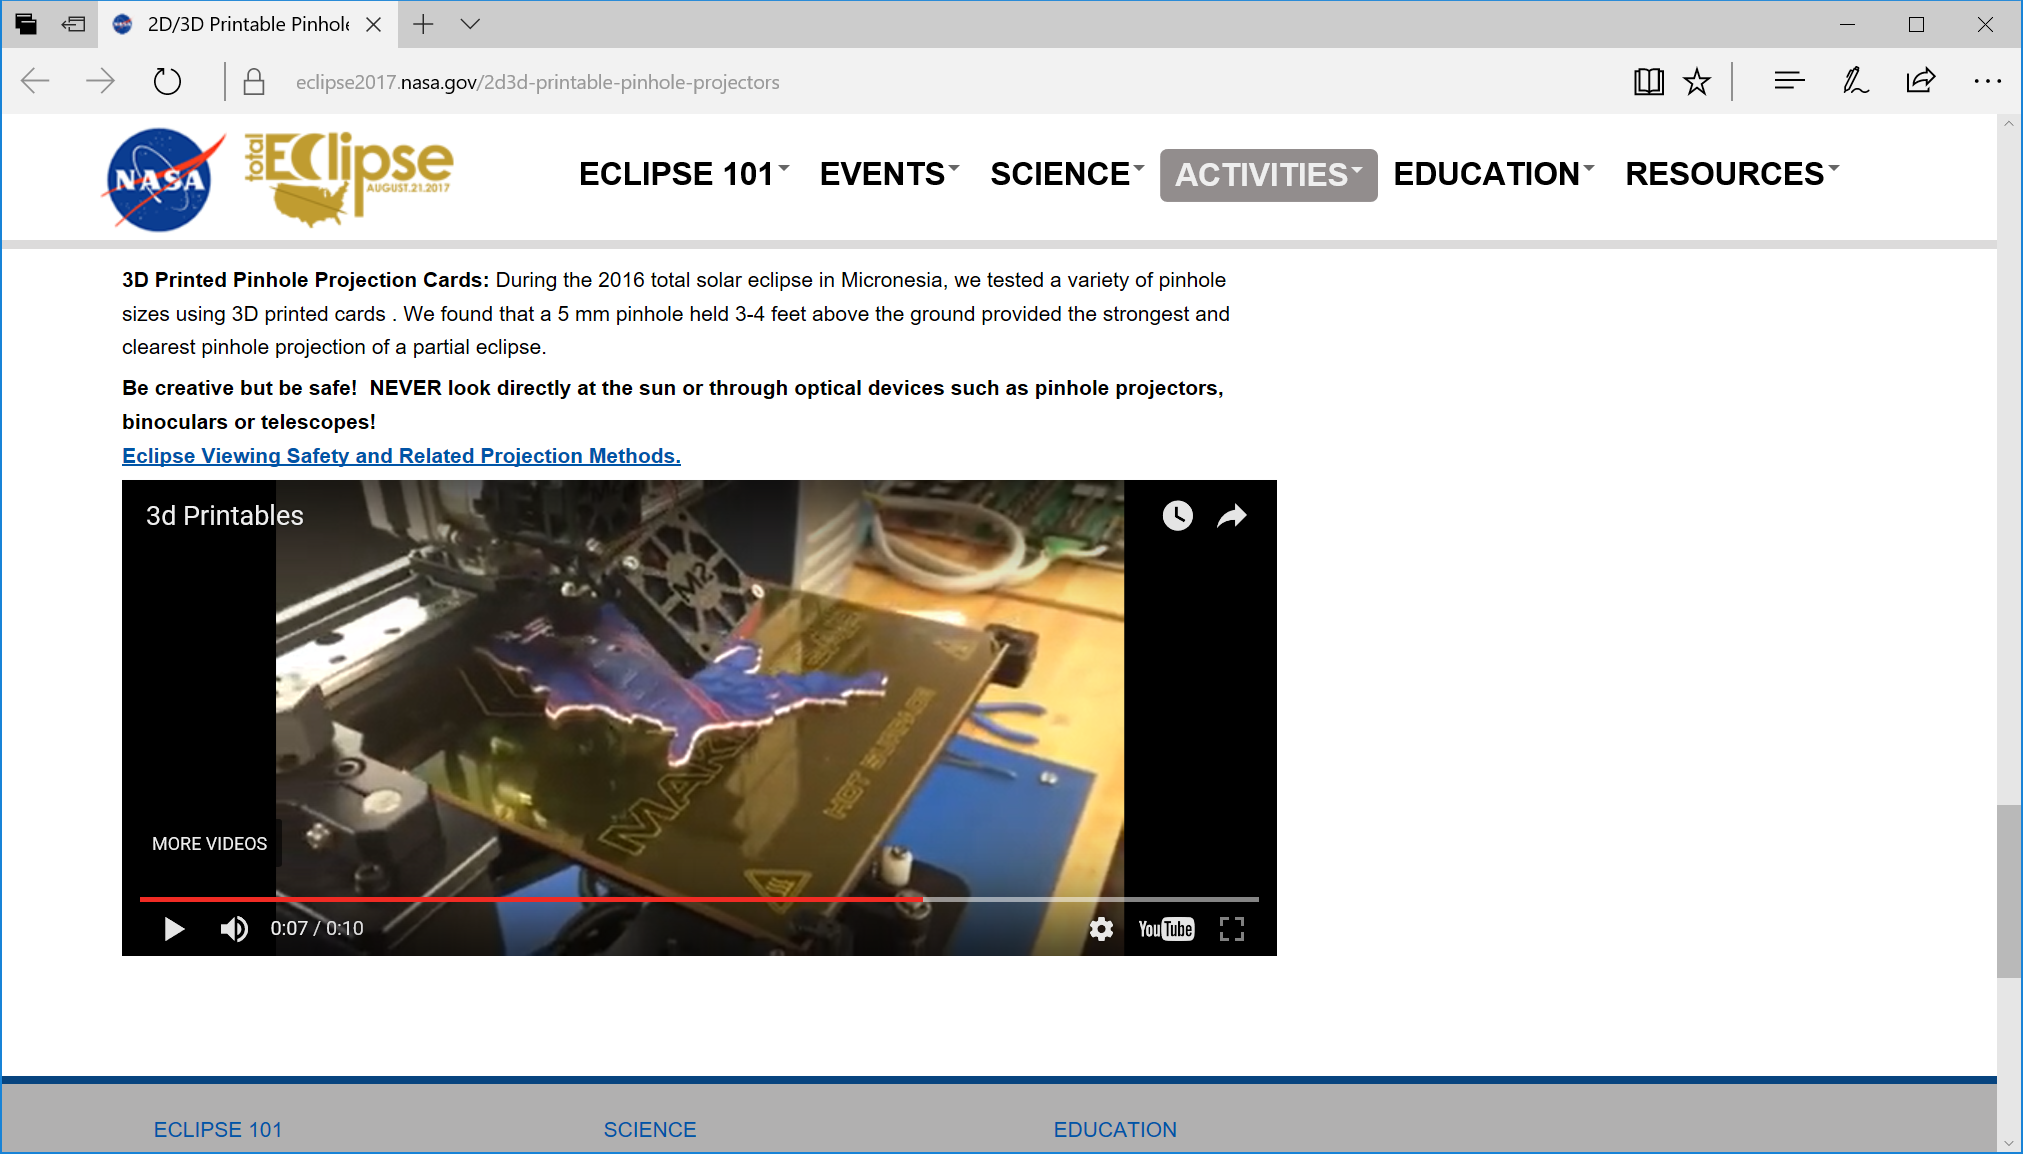Mute the video with the speaker icon

[234, 929]
